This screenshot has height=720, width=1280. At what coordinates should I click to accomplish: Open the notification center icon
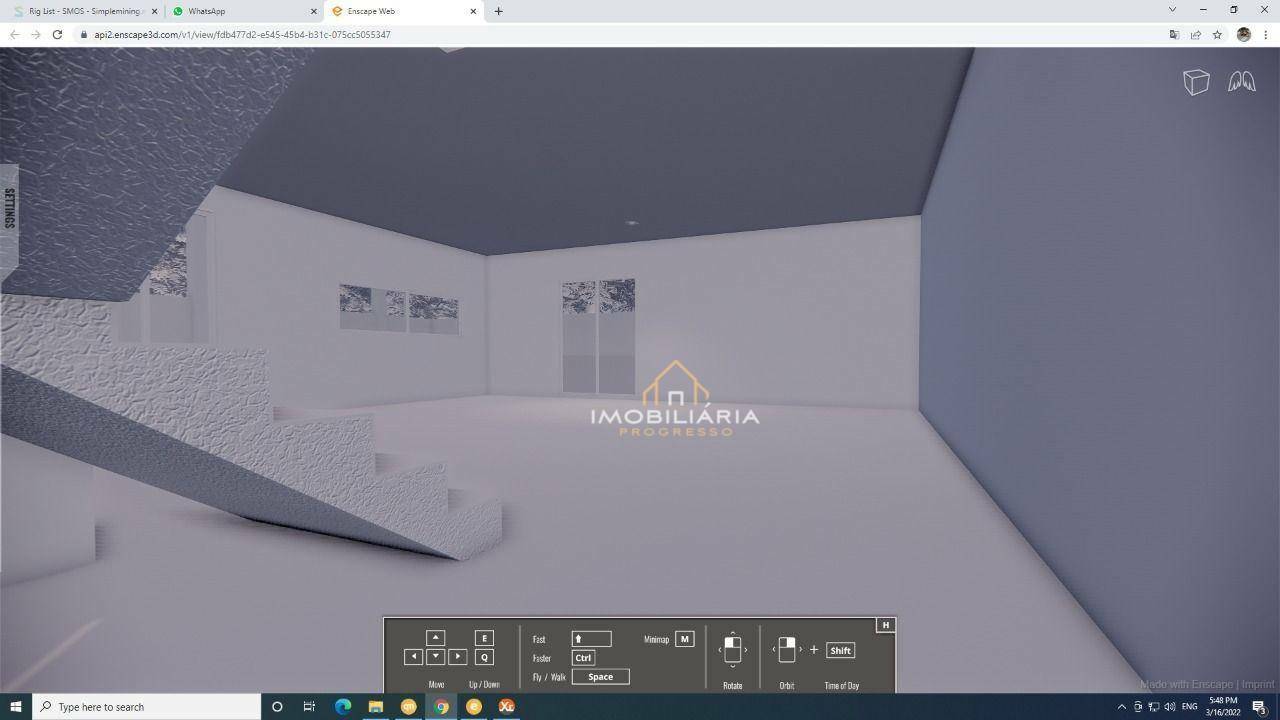coord(1260,707)
